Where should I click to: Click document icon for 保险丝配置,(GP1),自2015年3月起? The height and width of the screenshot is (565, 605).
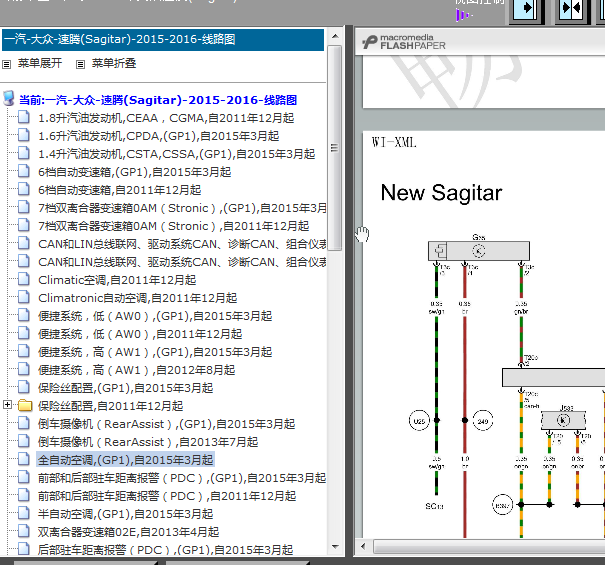(24, 387)
